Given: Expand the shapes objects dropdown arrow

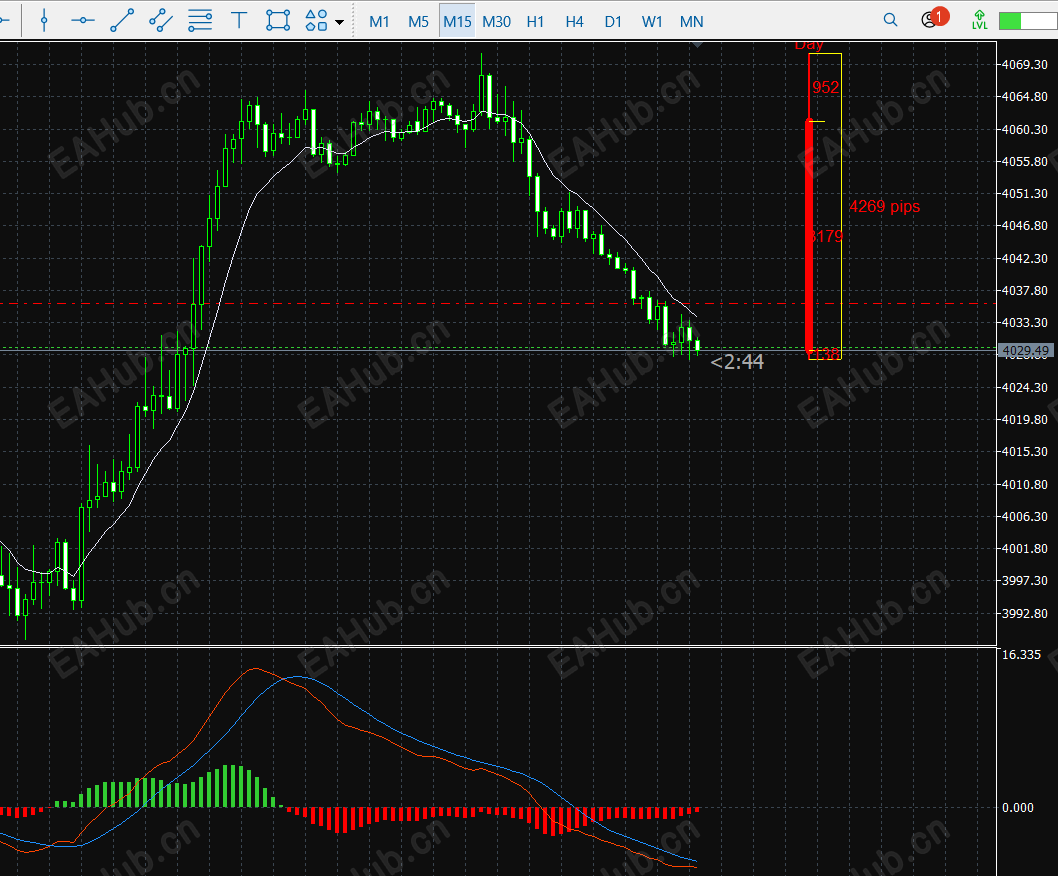Looking at the screenshot, I should (339, 22).
